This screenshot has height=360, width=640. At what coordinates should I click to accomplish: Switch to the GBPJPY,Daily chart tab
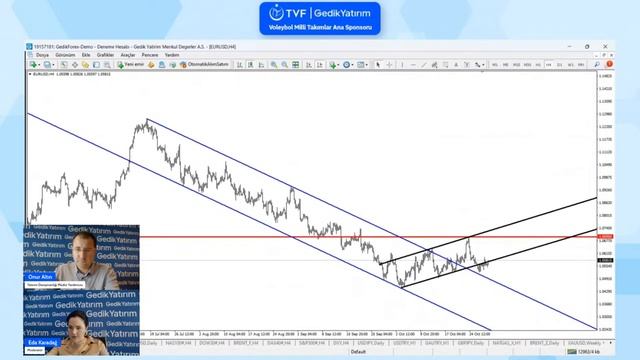tap(471, 343)
